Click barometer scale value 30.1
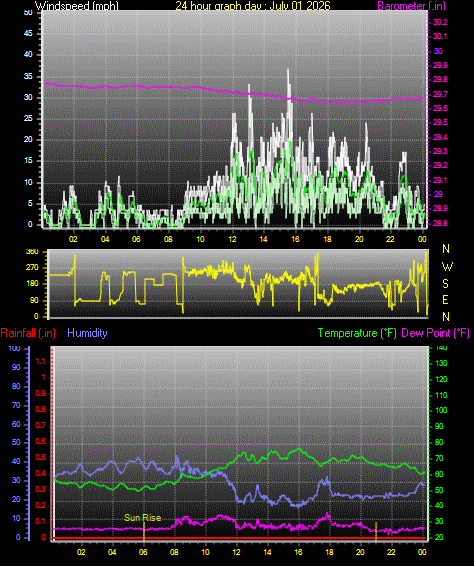This screenshot has width=474, height=566. pyautogui.click(x=440, y=36)
